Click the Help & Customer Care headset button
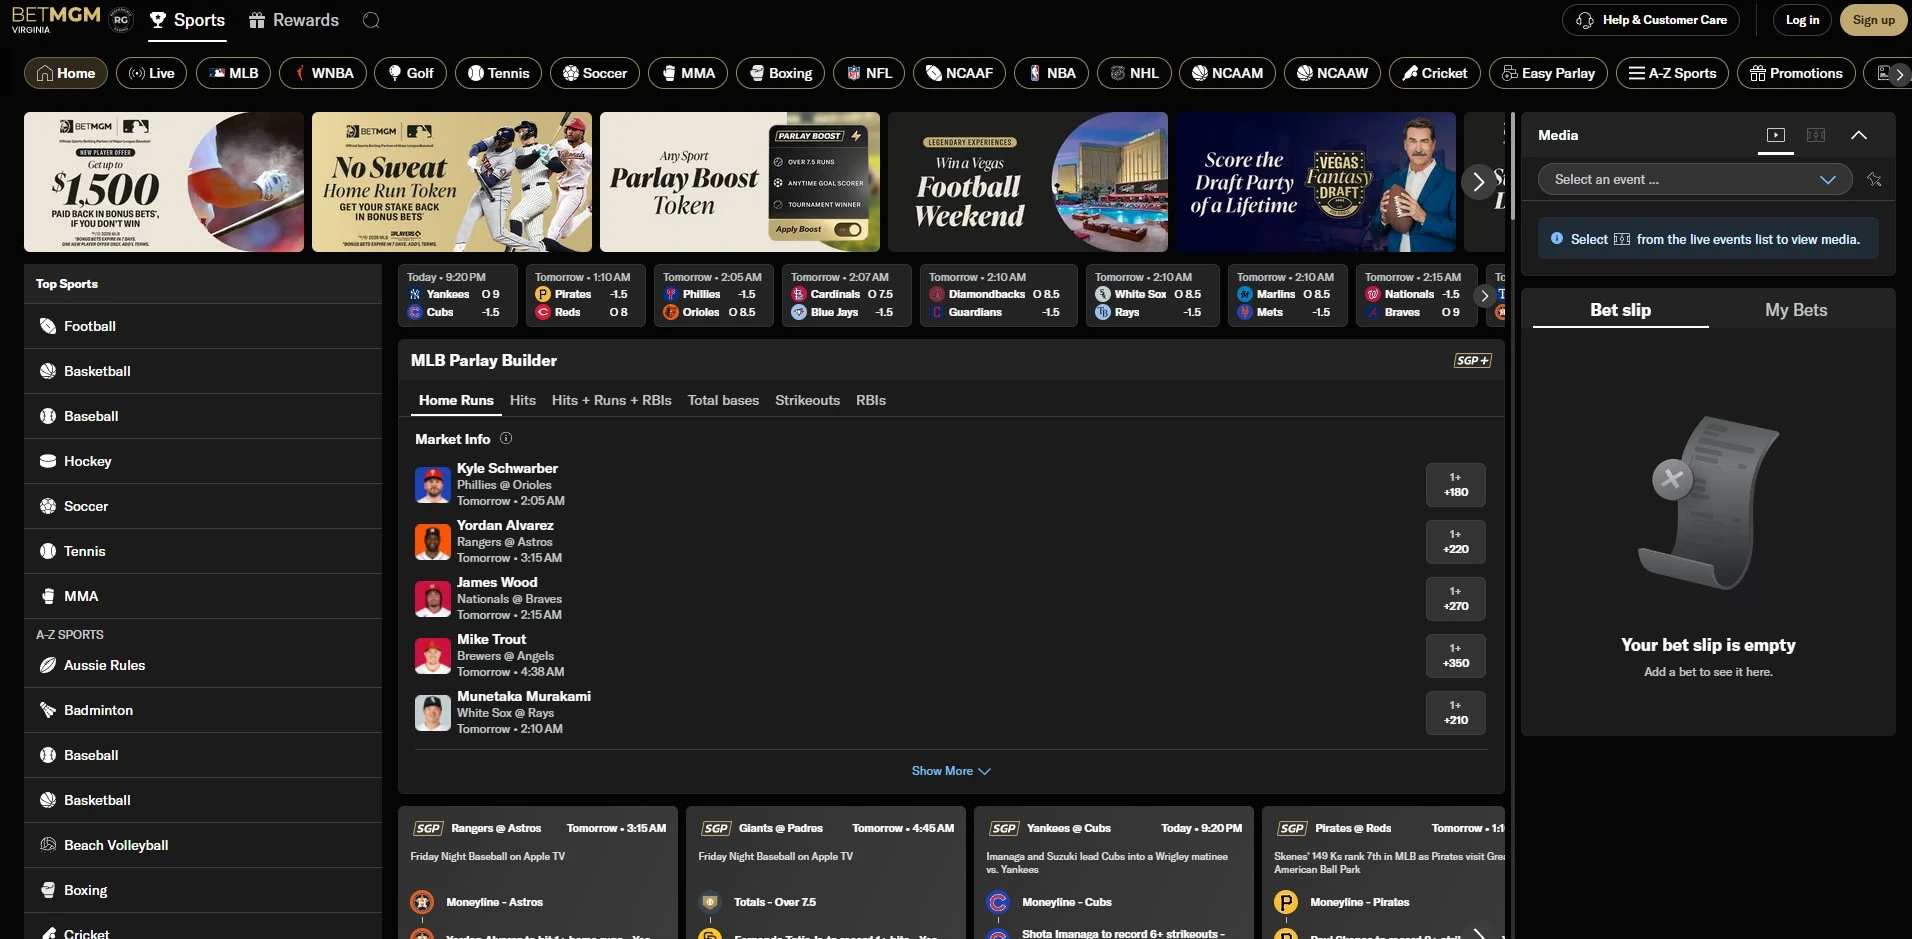 click(1651, 20)
